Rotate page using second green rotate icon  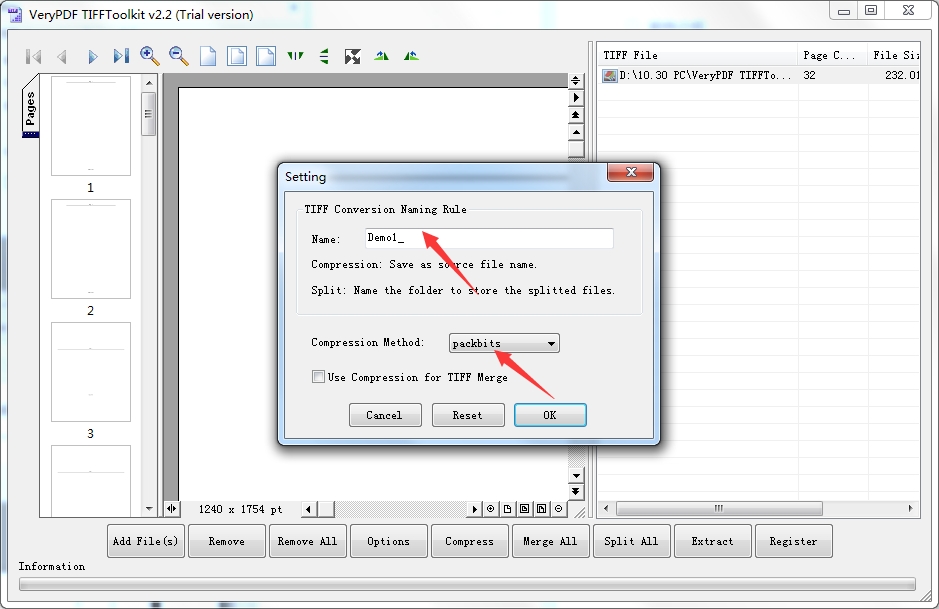click(x=411, y=56)
